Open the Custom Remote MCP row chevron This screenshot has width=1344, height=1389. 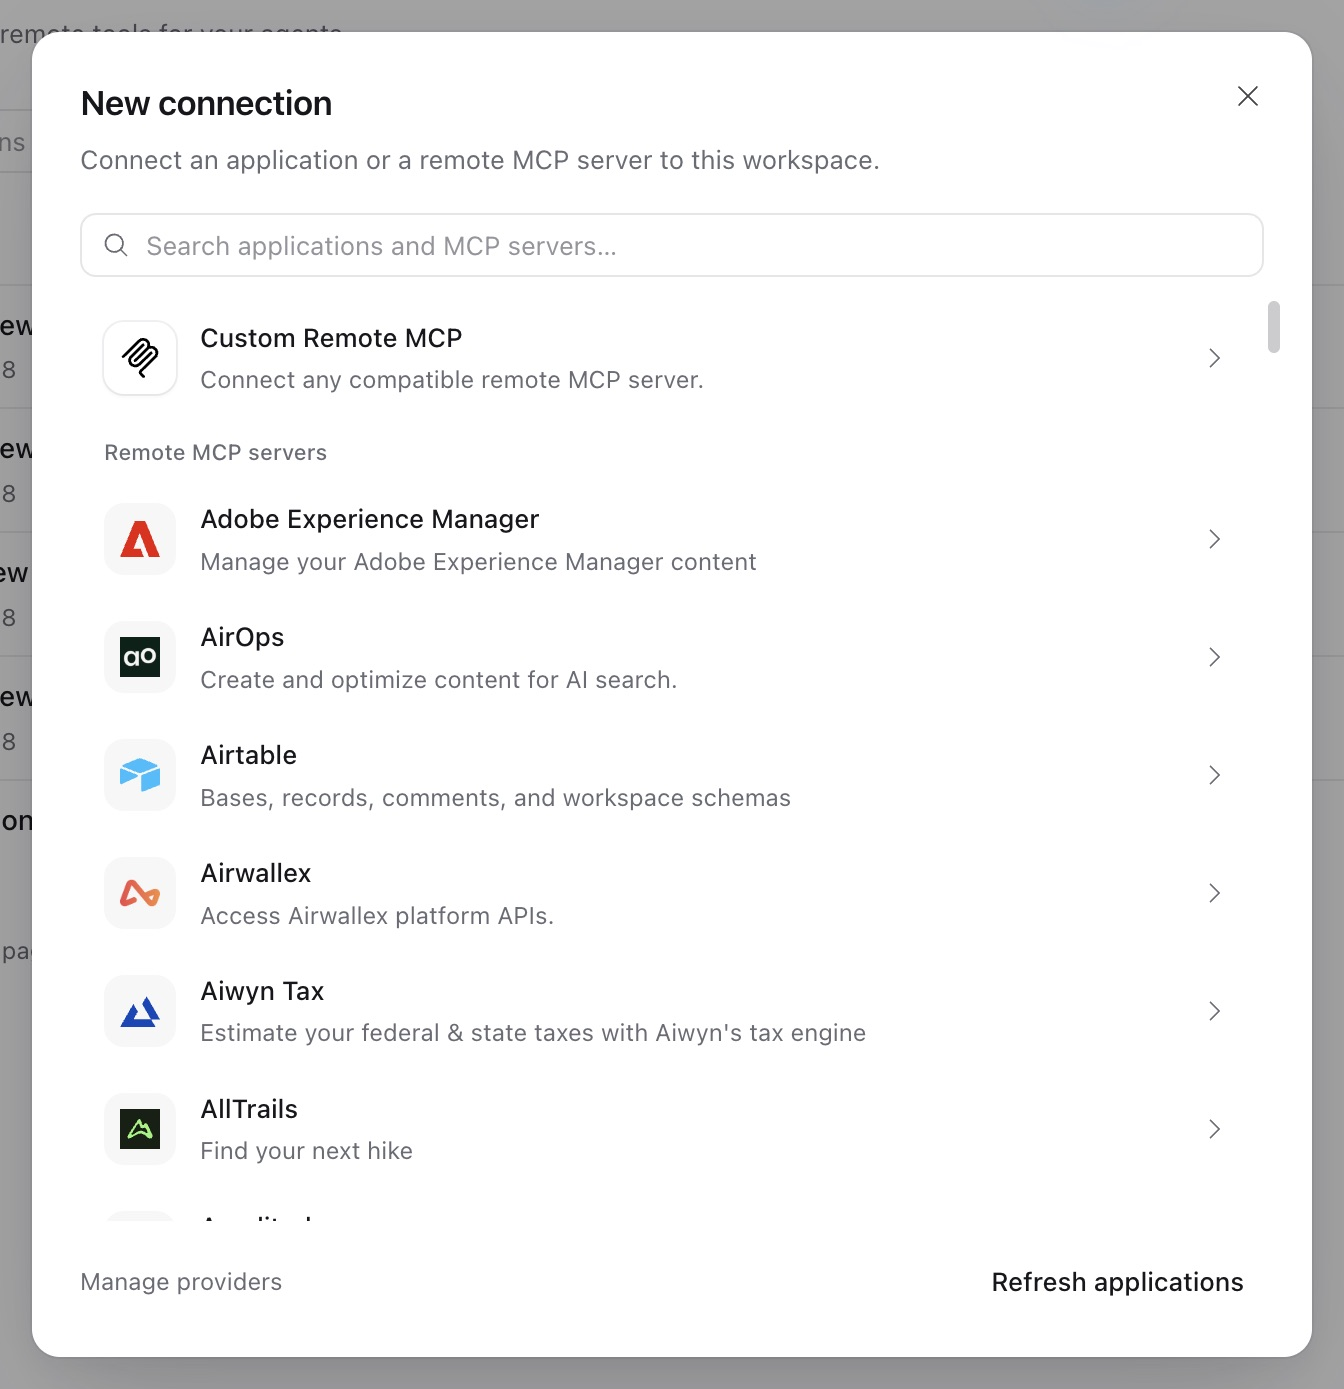click(1214, 358)
